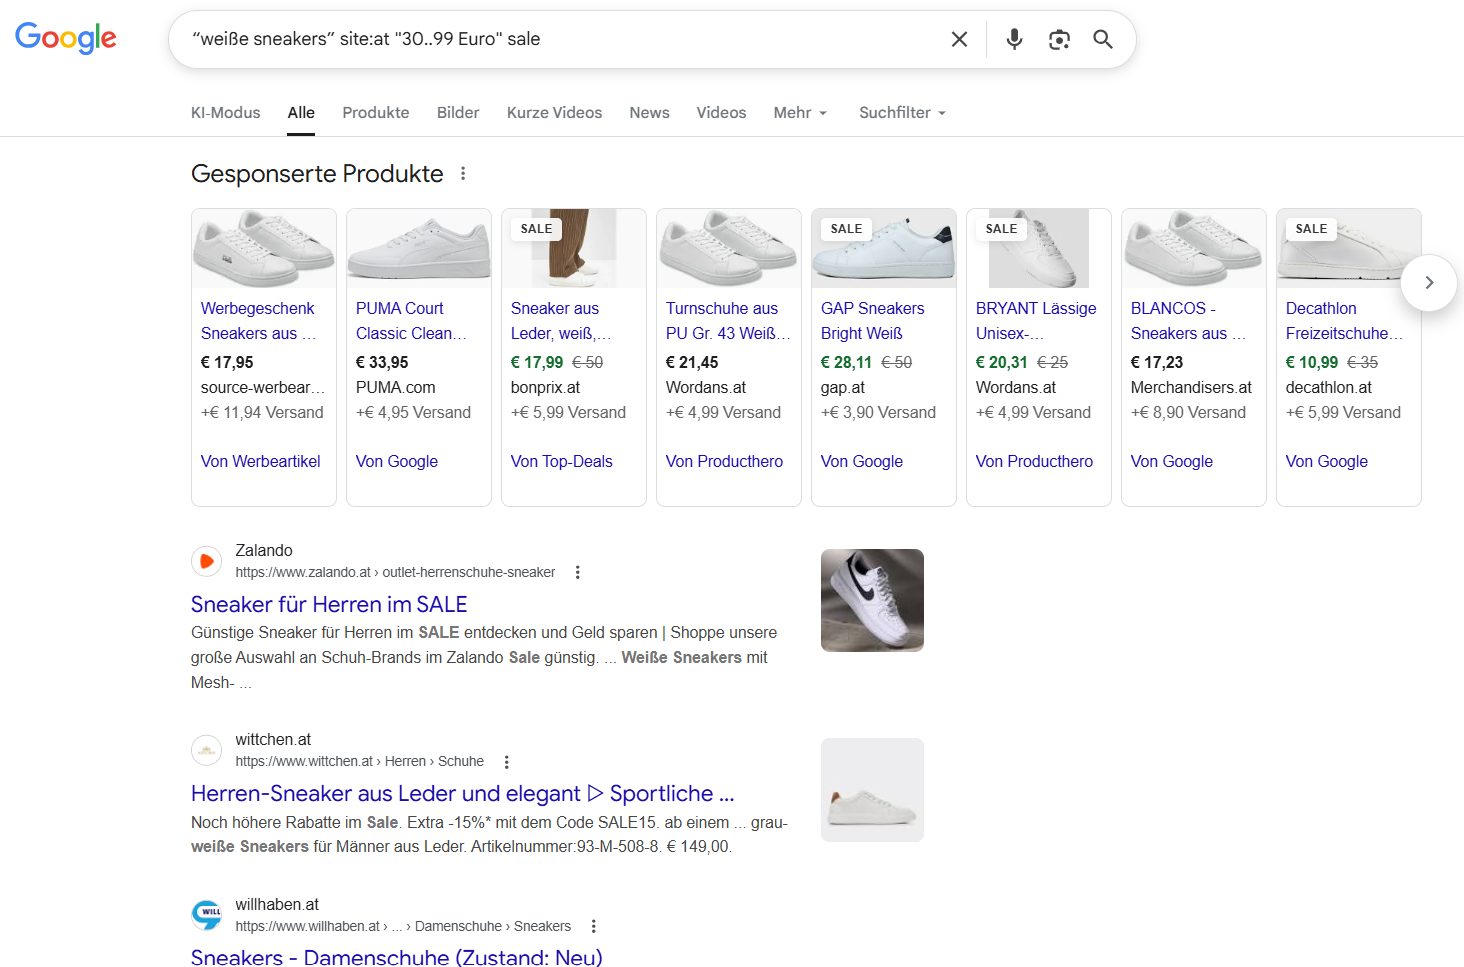Clear the search query with the X icon
The width and height of the screenshot is (1464, 967).
click(x=959, y=39)
